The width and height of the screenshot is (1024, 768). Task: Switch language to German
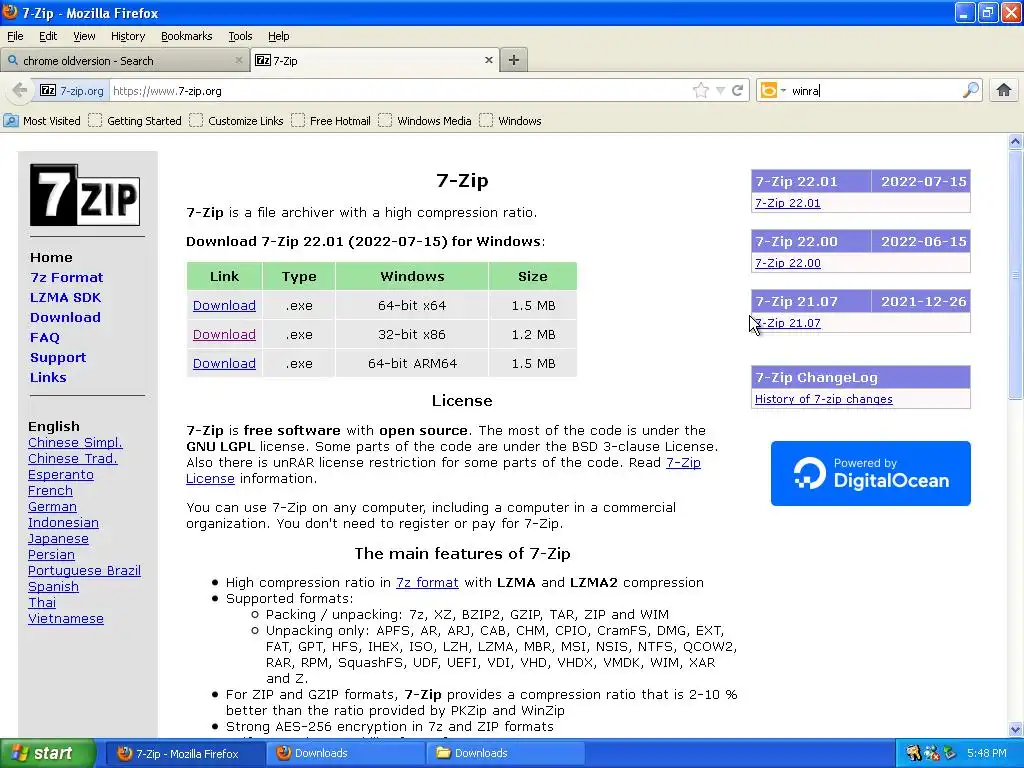pyautogui.click(x=52, y=507)
